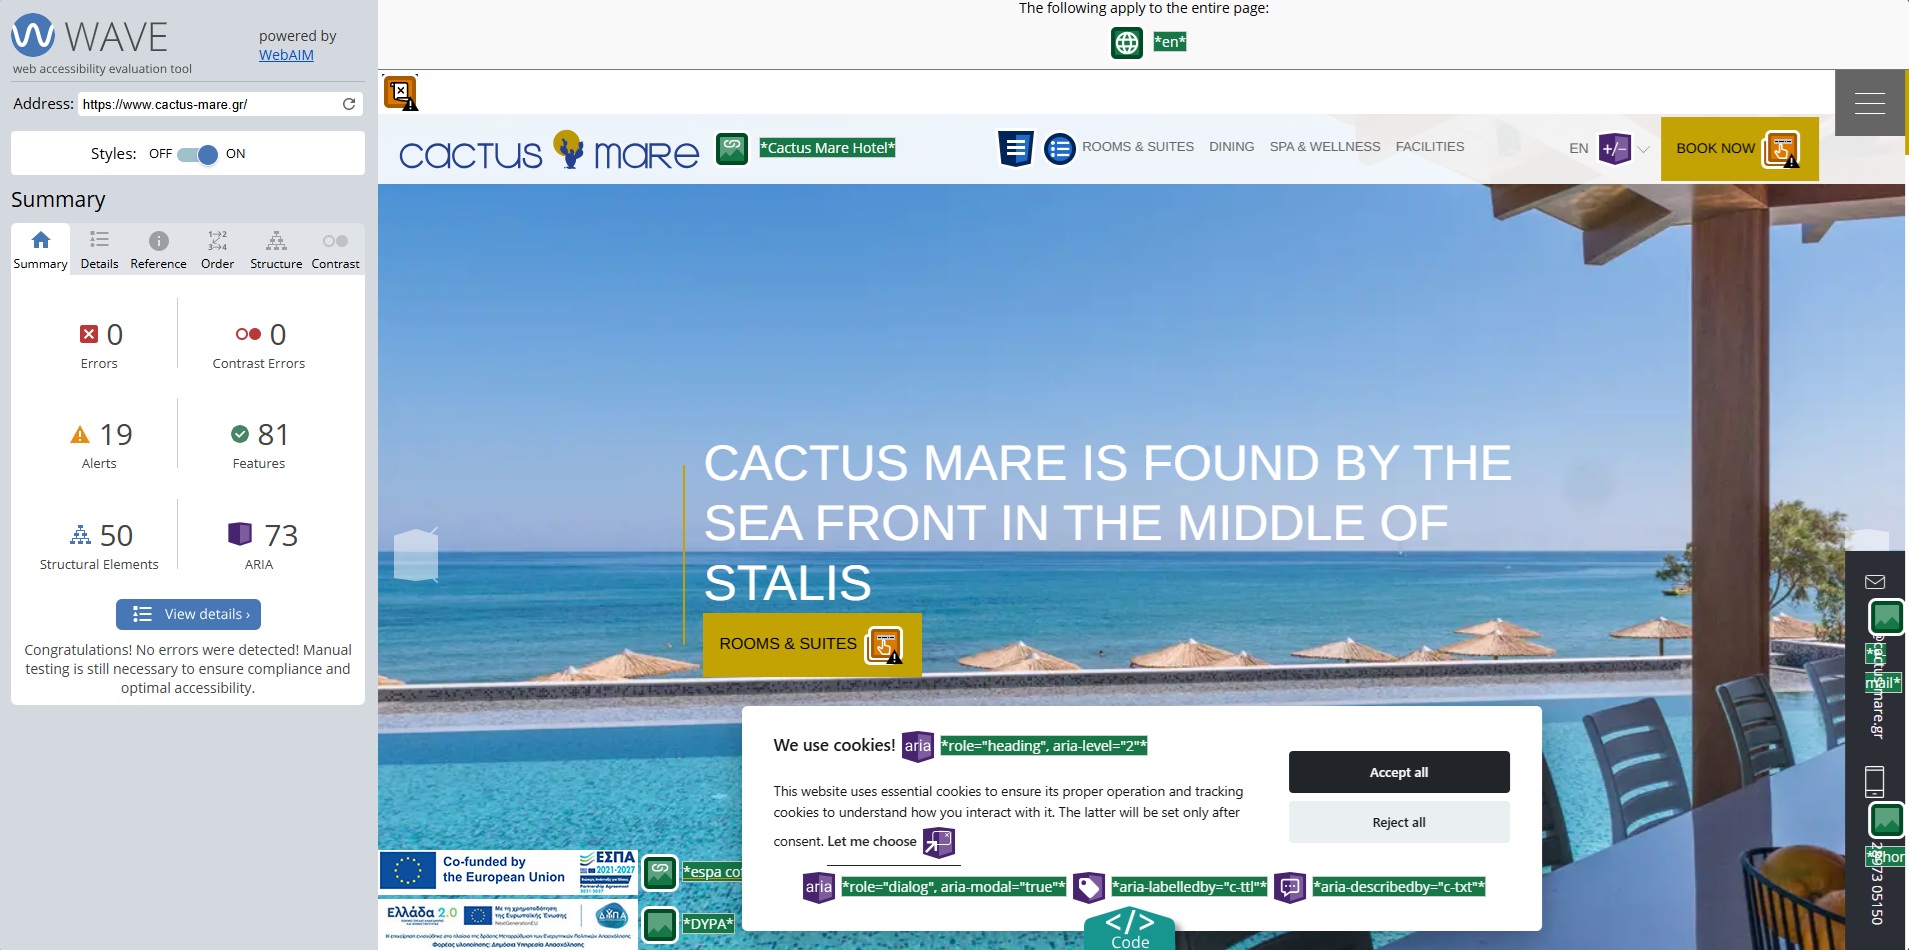Open the Code panel tab
The height and width of the screenshot is (950, 1909).
pos(1130,929)
